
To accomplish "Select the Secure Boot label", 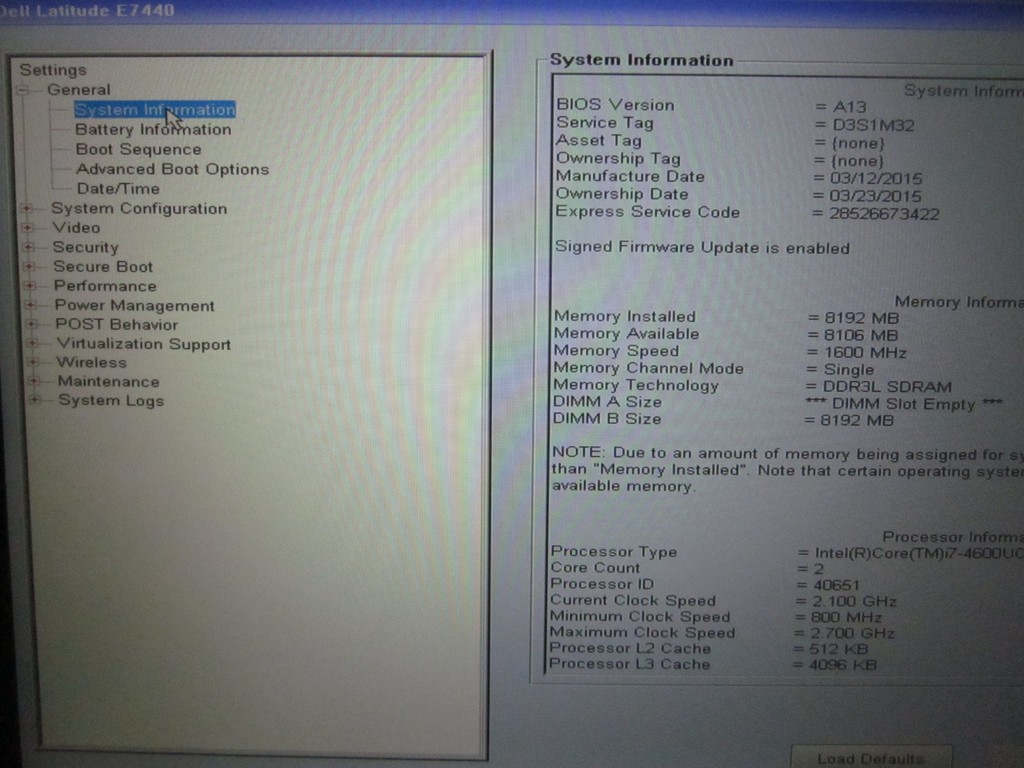I will point(103,266).
